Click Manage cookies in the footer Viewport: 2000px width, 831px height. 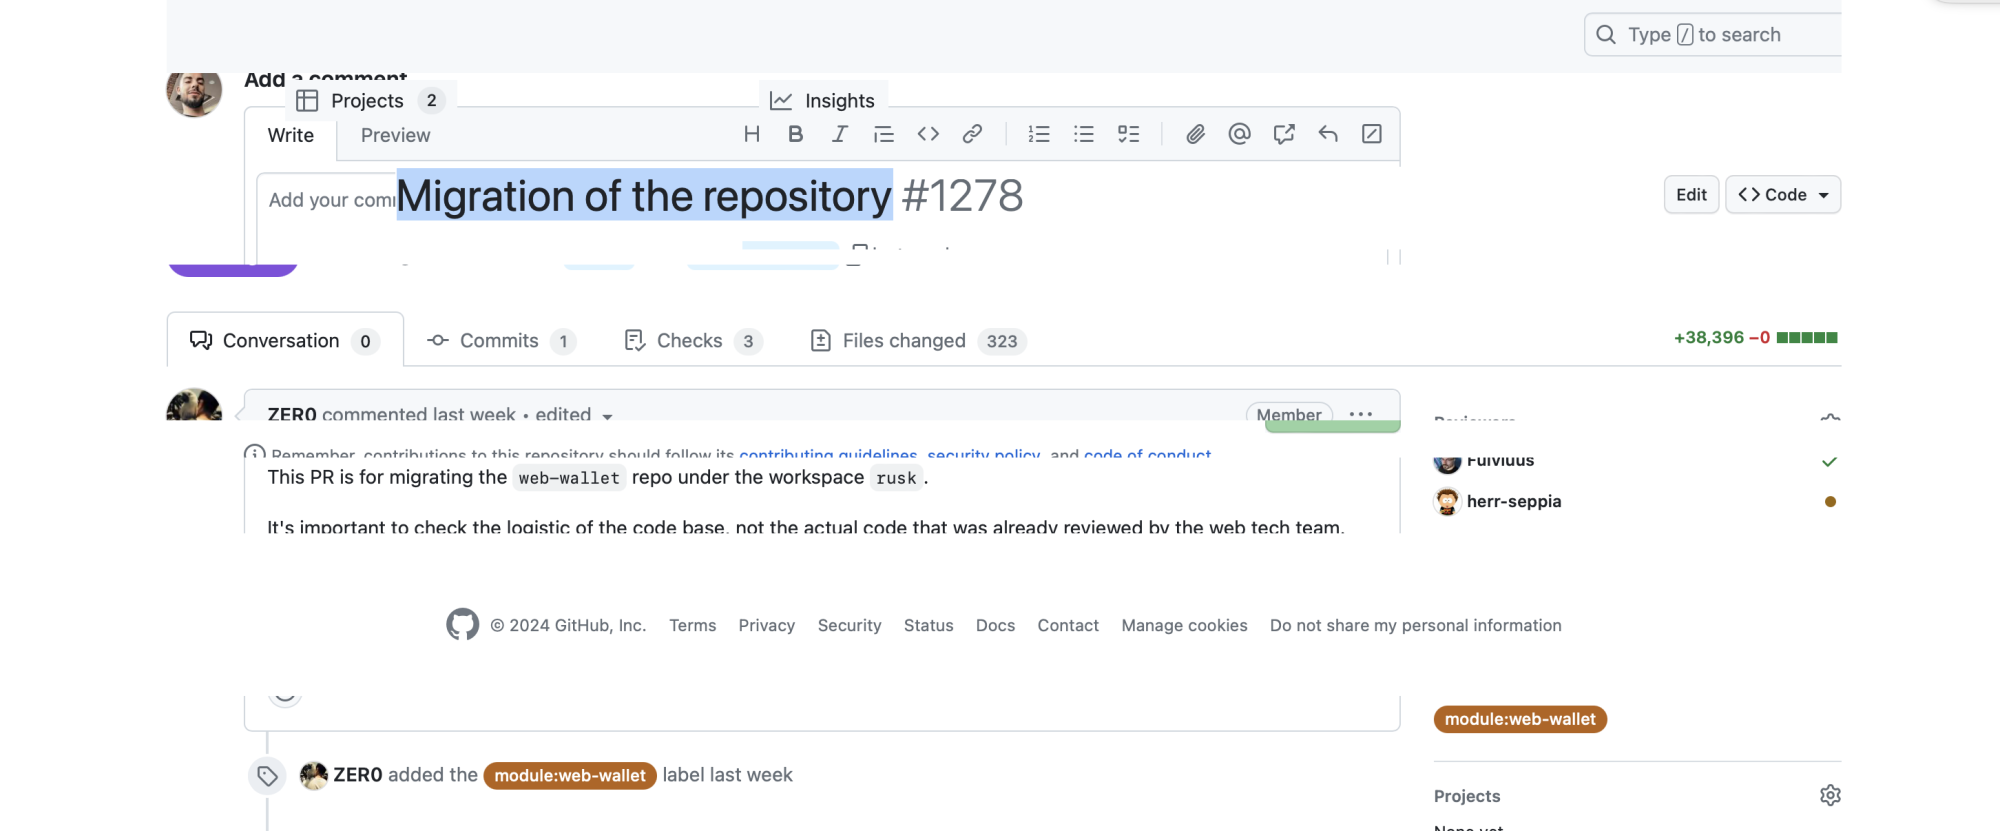tap(1185, 626)
